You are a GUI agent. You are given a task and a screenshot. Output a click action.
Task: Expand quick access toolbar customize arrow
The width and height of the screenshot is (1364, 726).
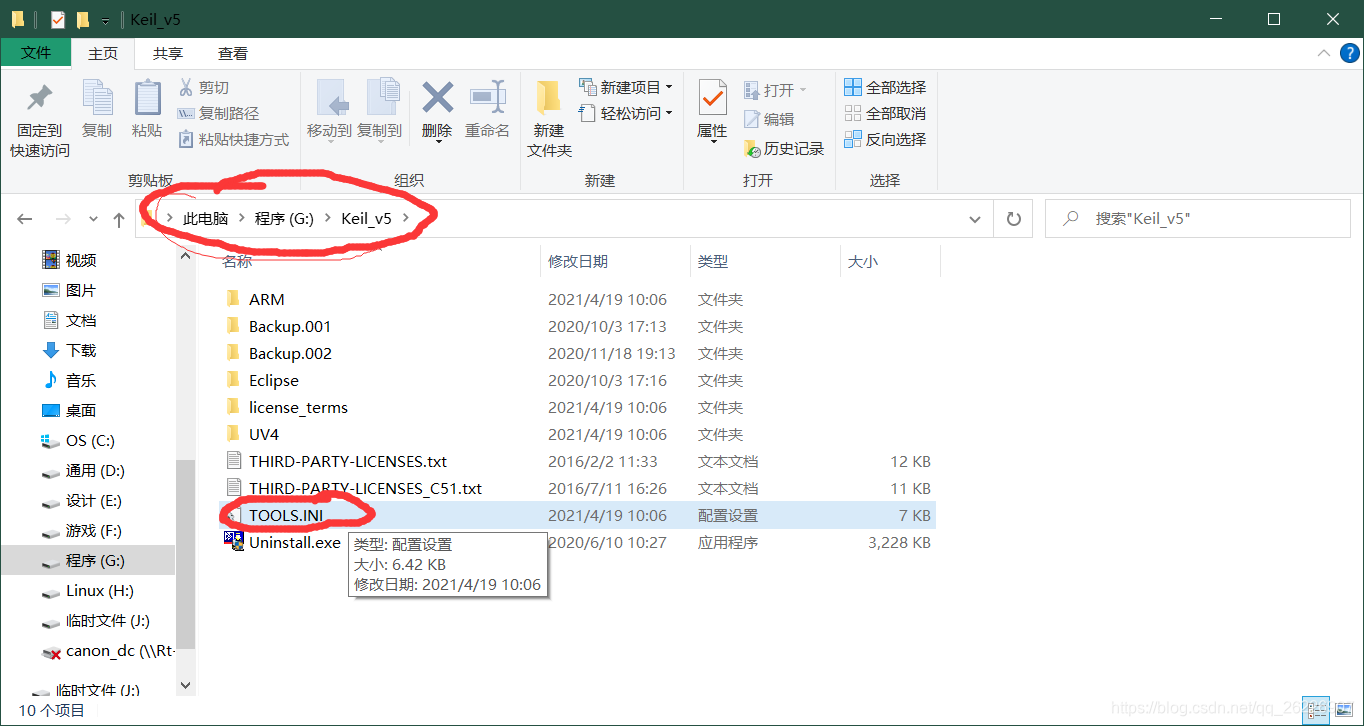click(x=105, y=20)
